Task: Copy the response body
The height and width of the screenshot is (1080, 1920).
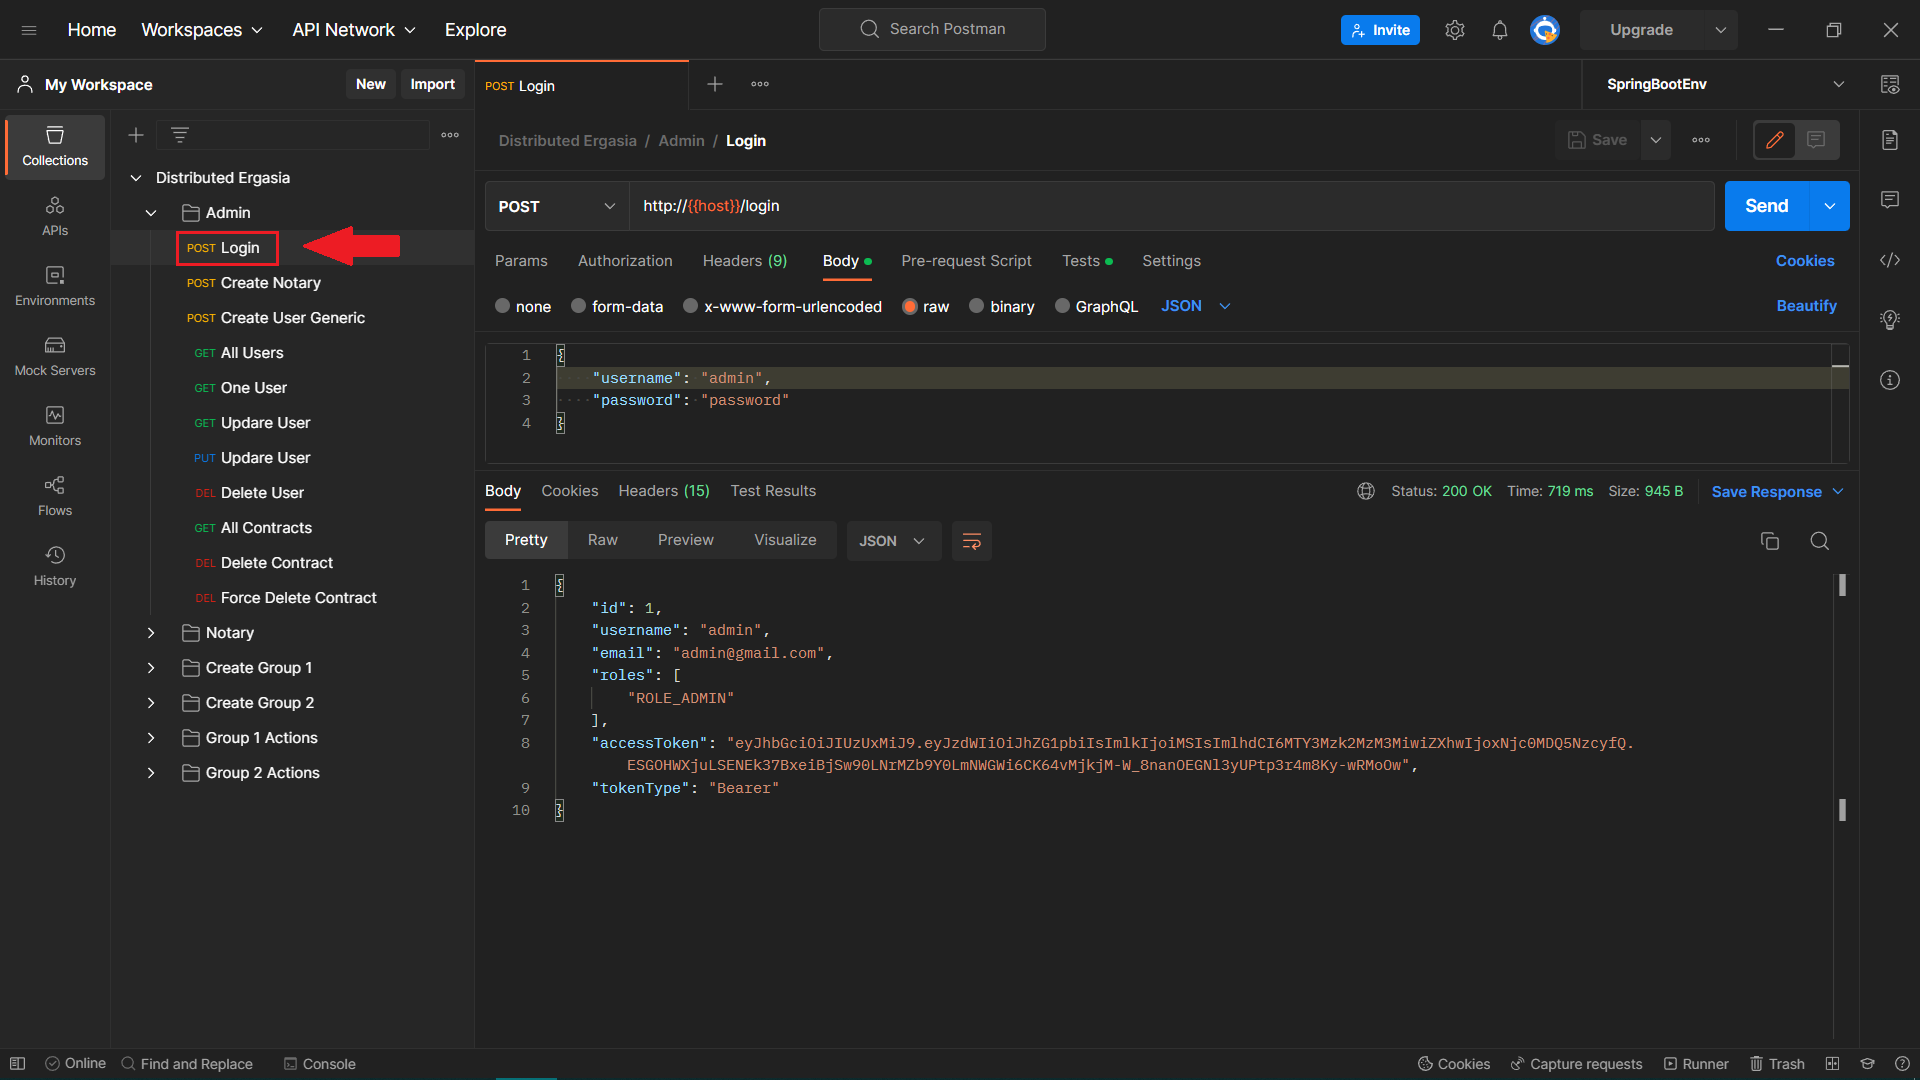Action: 1770,541
